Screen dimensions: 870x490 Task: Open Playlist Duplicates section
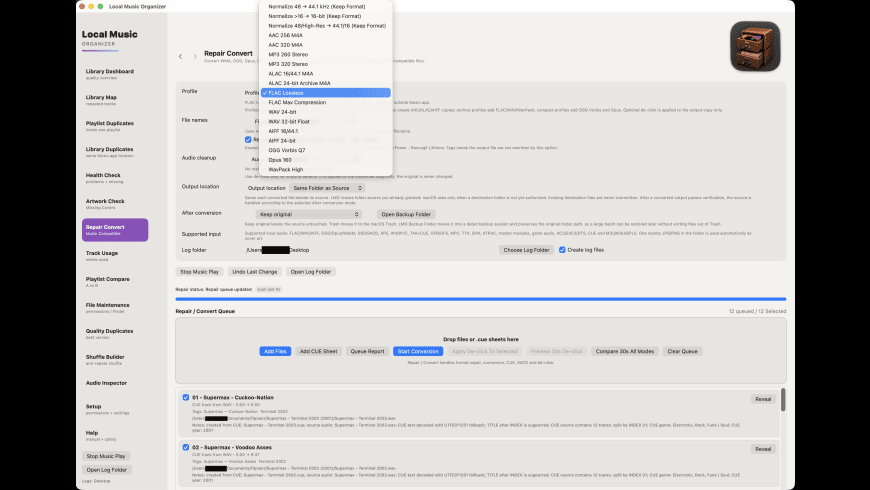115,126
